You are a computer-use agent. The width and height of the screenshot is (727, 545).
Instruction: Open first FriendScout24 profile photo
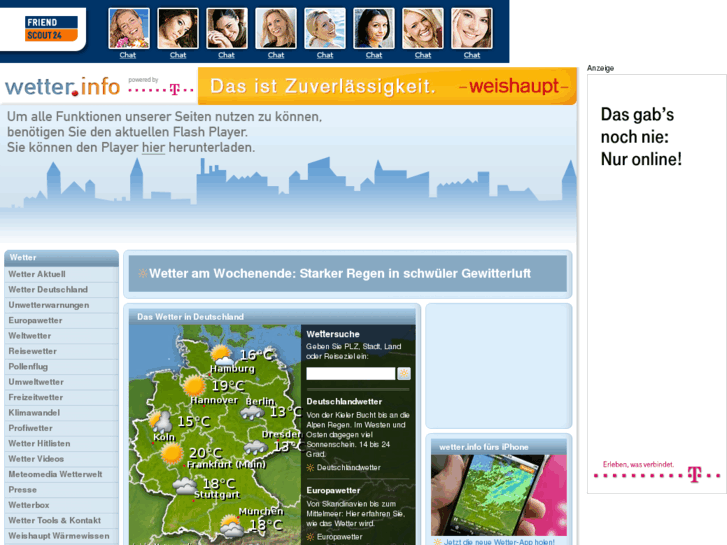pos(129,28)
